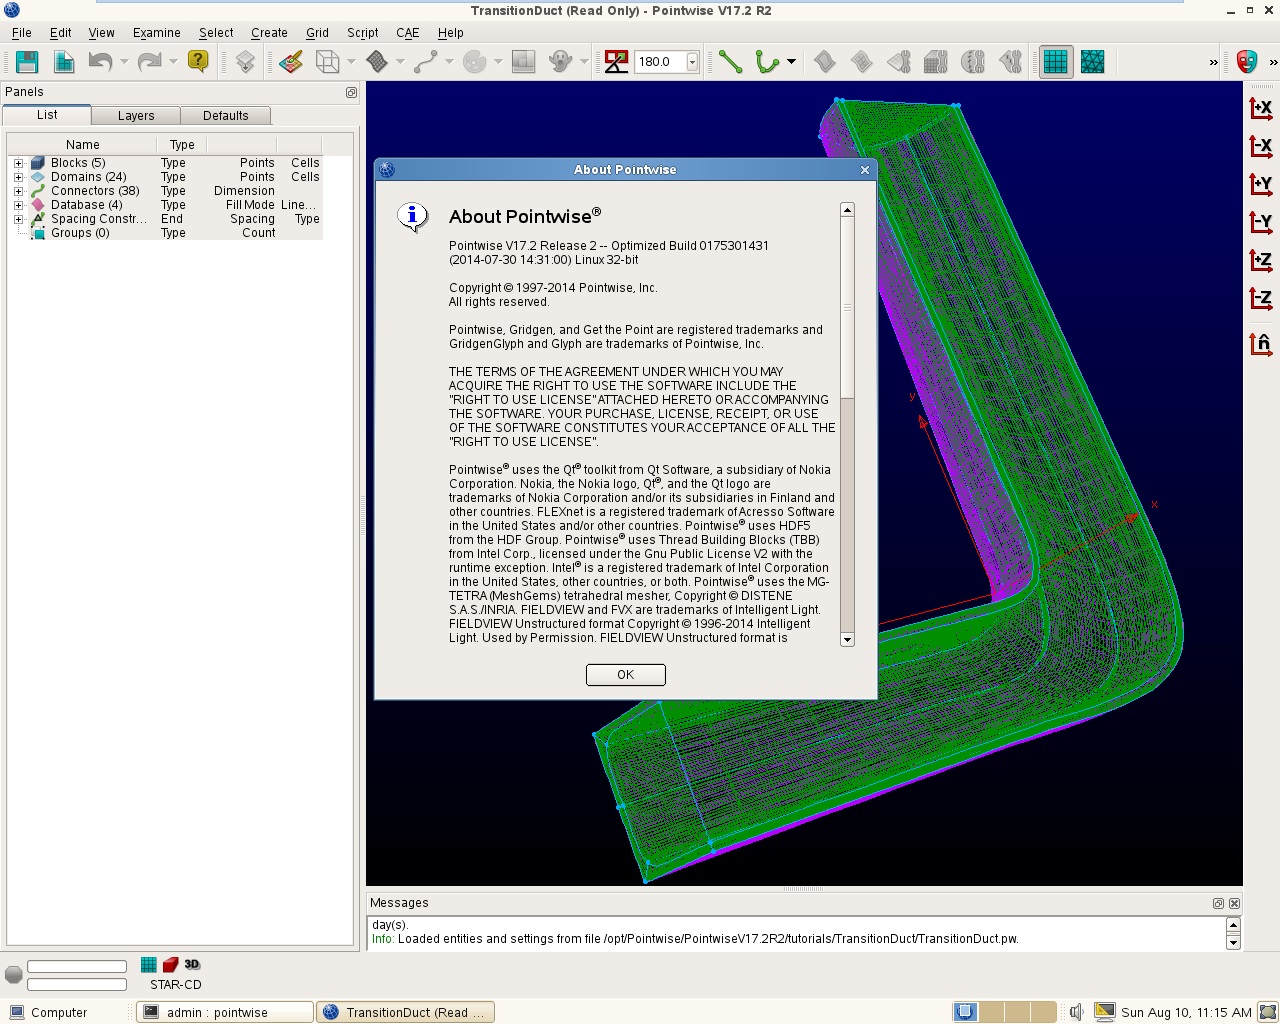
Task: Open the File menu
Action: (x=21, y=33)
